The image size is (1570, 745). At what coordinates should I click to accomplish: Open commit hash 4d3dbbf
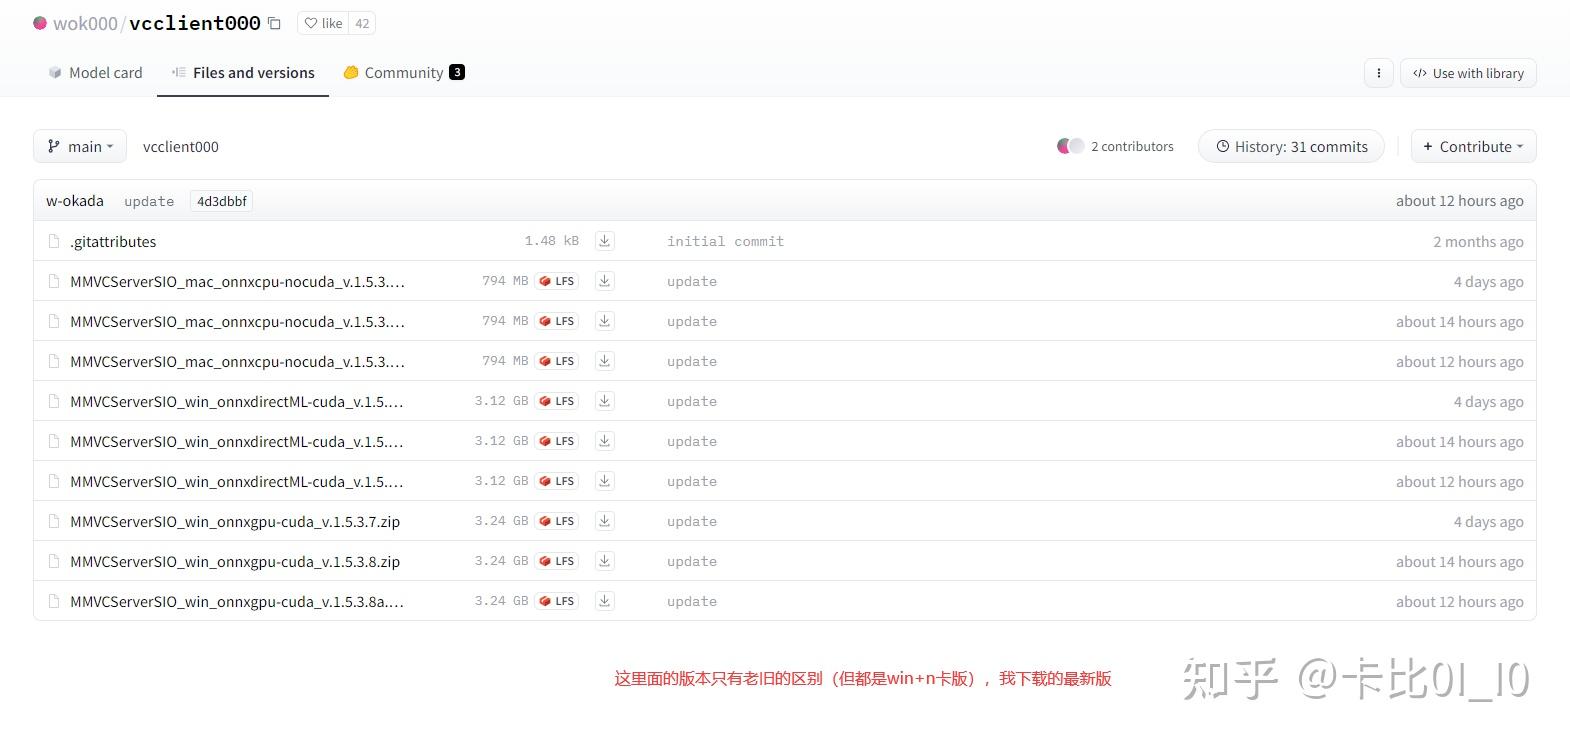pos(221,201)
